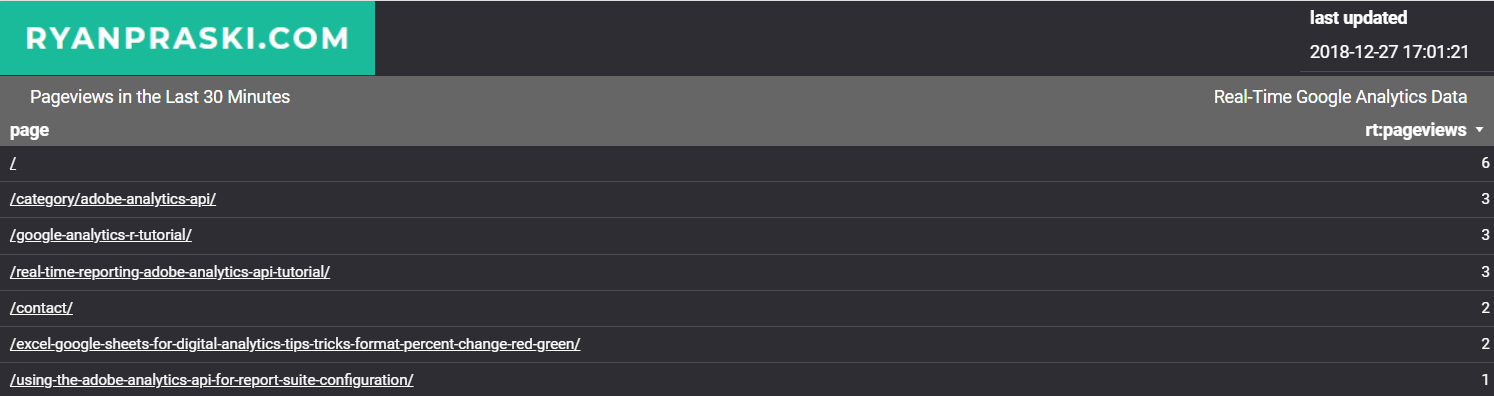1494x396 pixels.
Task: Open the excel-google-sheets percent-change-red-green link
Action: pyautogui.click(x=295, y=343)
